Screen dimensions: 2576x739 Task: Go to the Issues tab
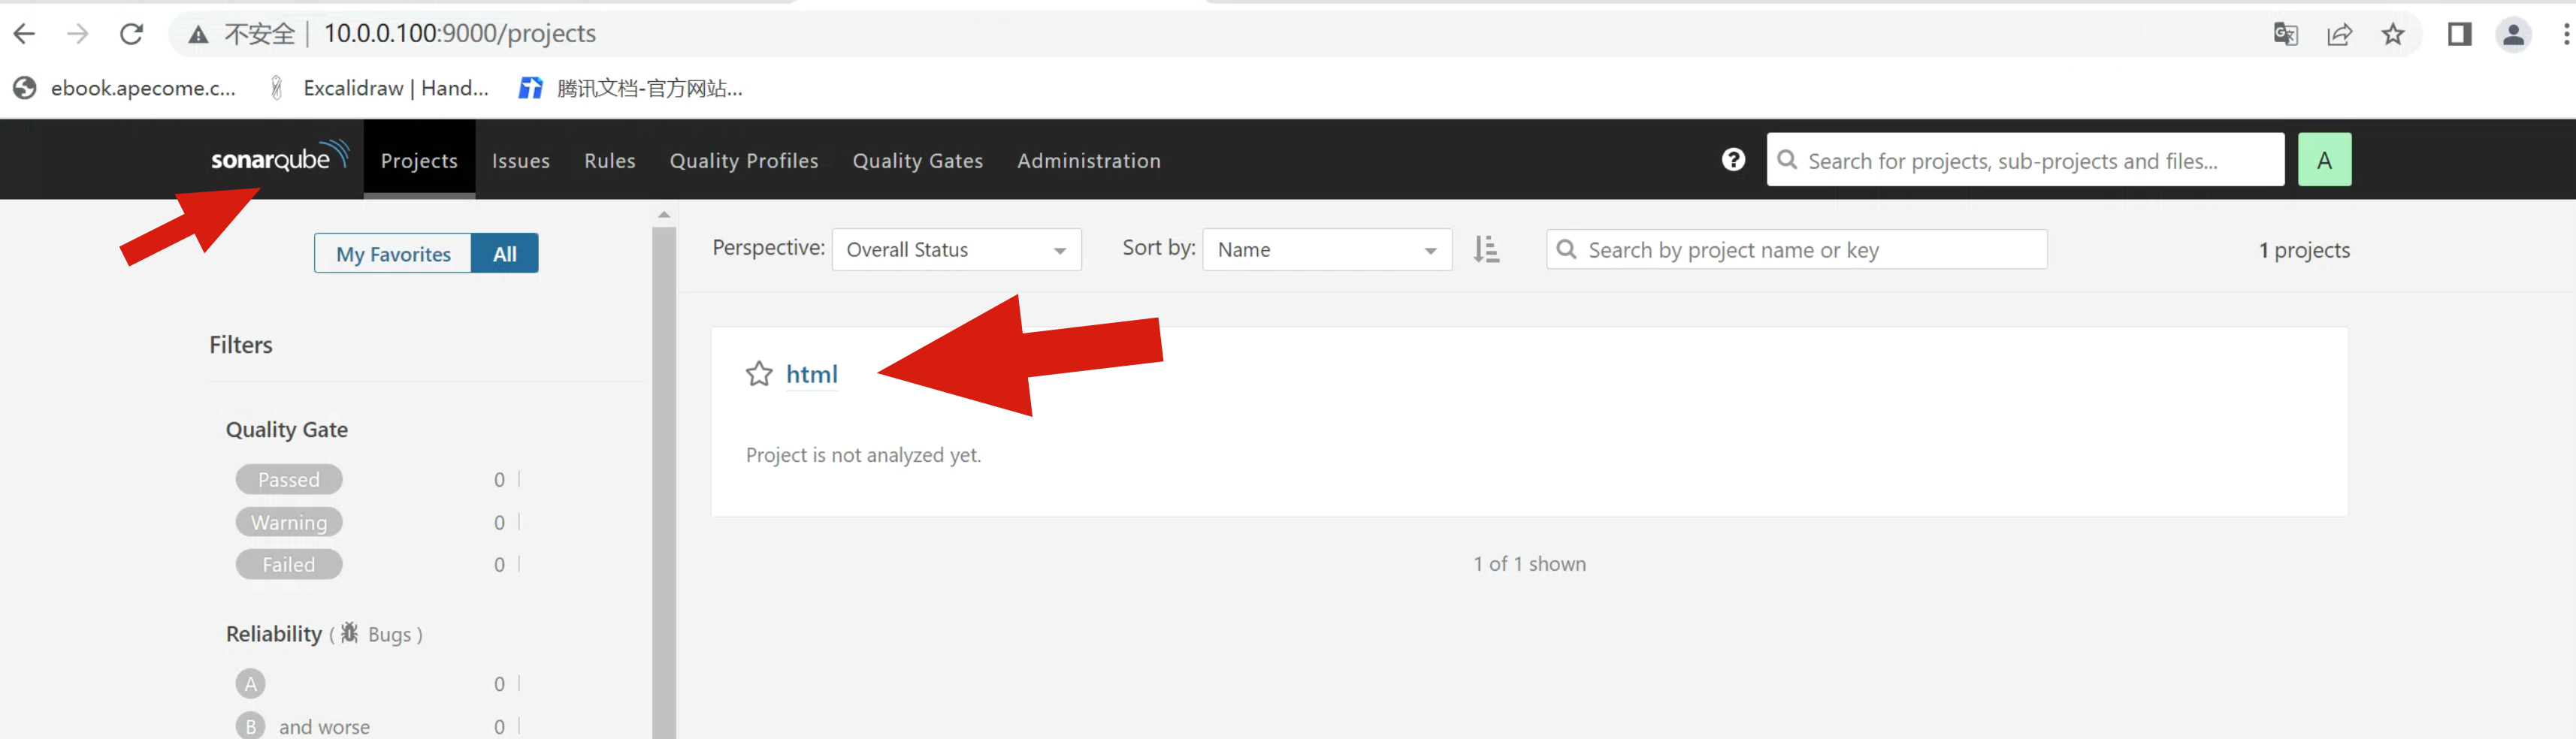(520, 161)
